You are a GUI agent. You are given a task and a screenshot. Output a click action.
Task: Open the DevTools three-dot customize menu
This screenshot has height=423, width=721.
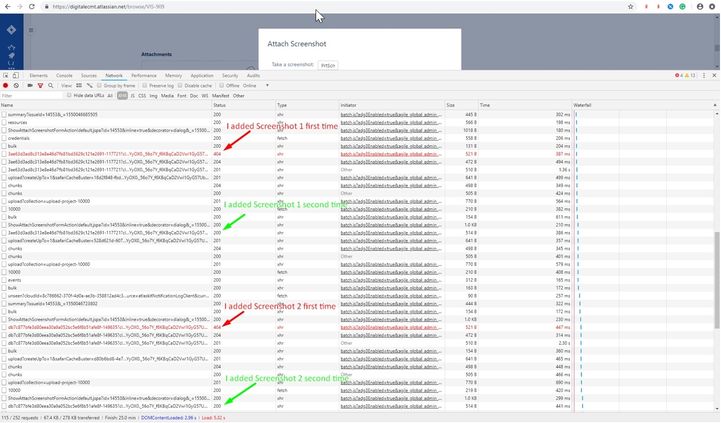point(704,75)
